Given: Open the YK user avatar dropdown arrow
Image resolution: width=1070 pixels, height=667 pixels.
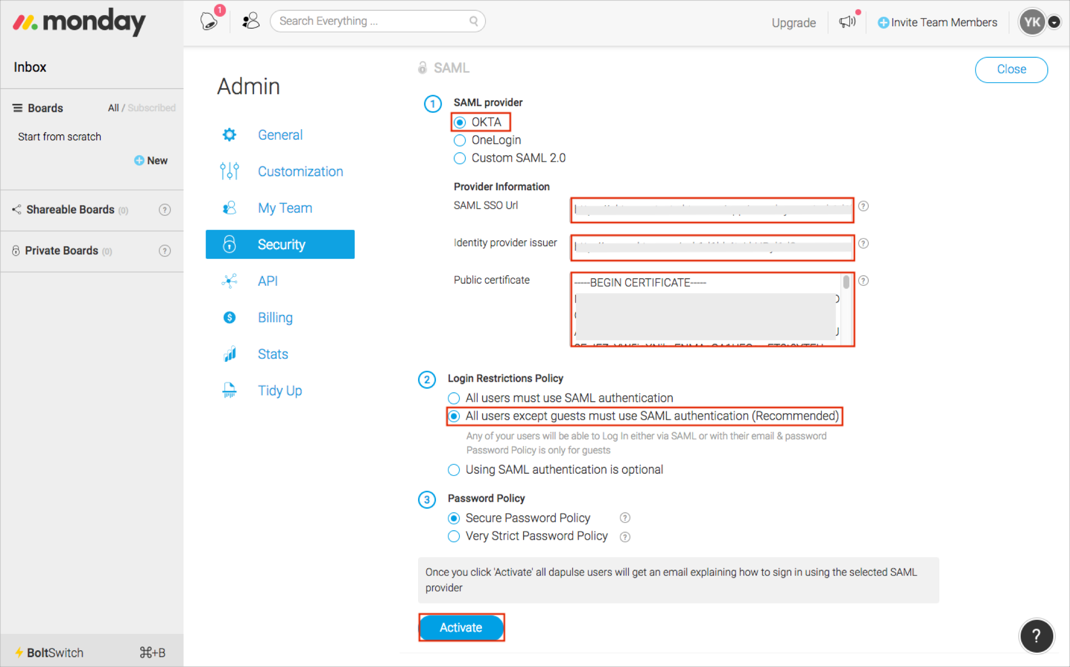Looking at the screenshot, I should tap(1054, 22).
